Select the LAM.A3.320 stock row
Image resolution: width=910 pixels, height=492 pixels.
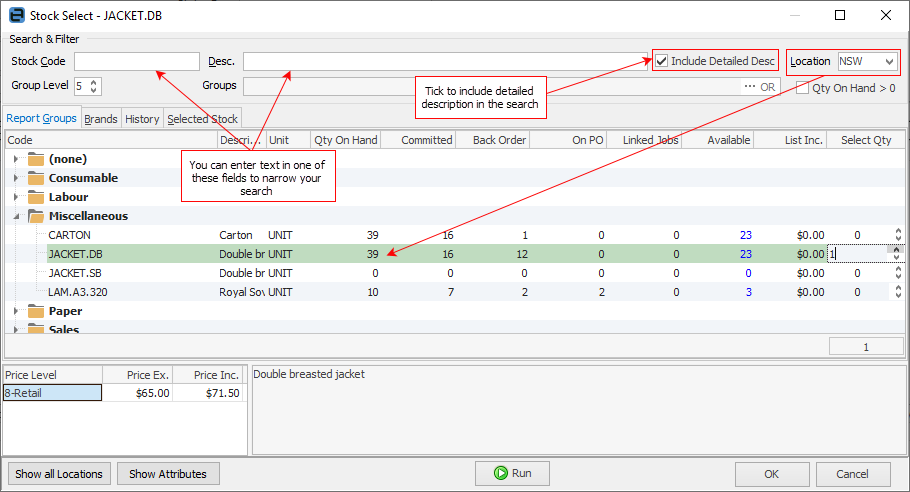coord(456,292)
